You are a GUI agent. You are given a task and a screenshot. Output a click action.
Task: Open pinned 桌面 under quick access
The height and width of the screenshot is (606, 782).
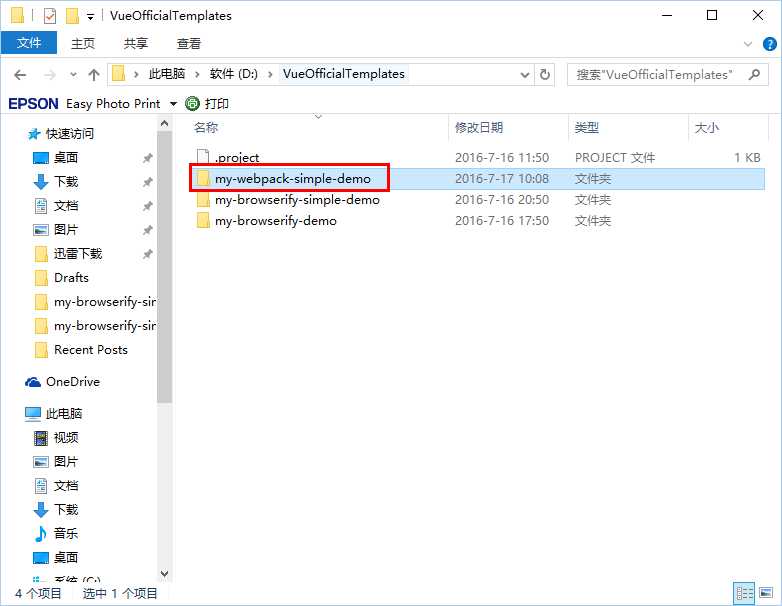click(x=65, y=158)
